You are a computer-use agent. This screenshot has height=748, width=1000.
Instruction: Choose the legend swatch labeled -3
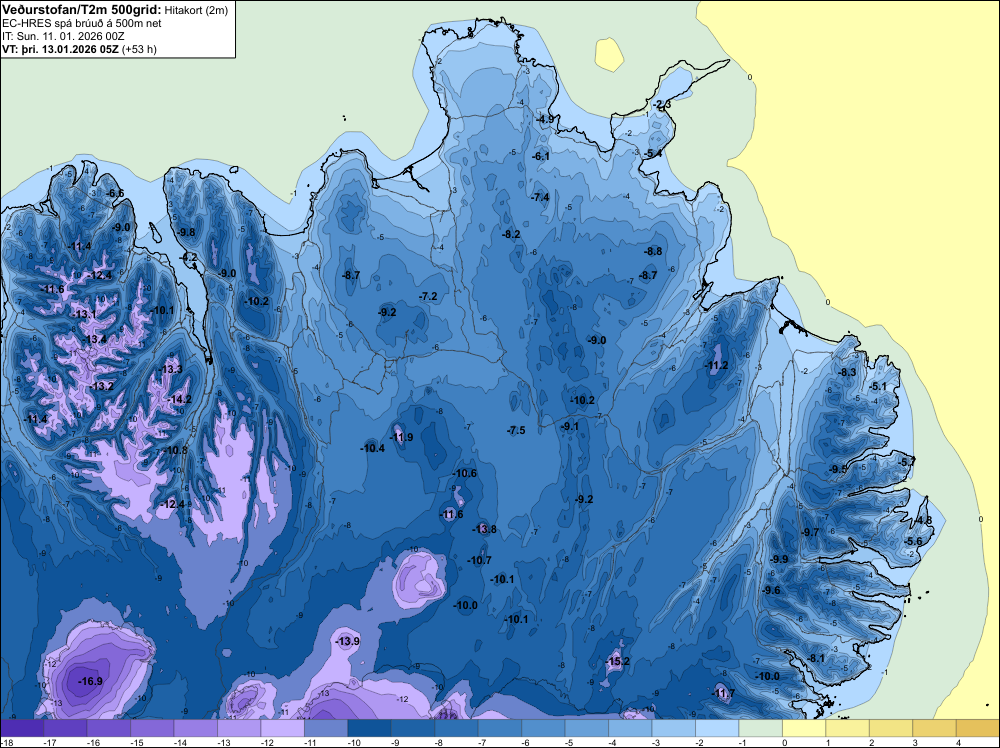pyautogui.click(x=673, y=728)
